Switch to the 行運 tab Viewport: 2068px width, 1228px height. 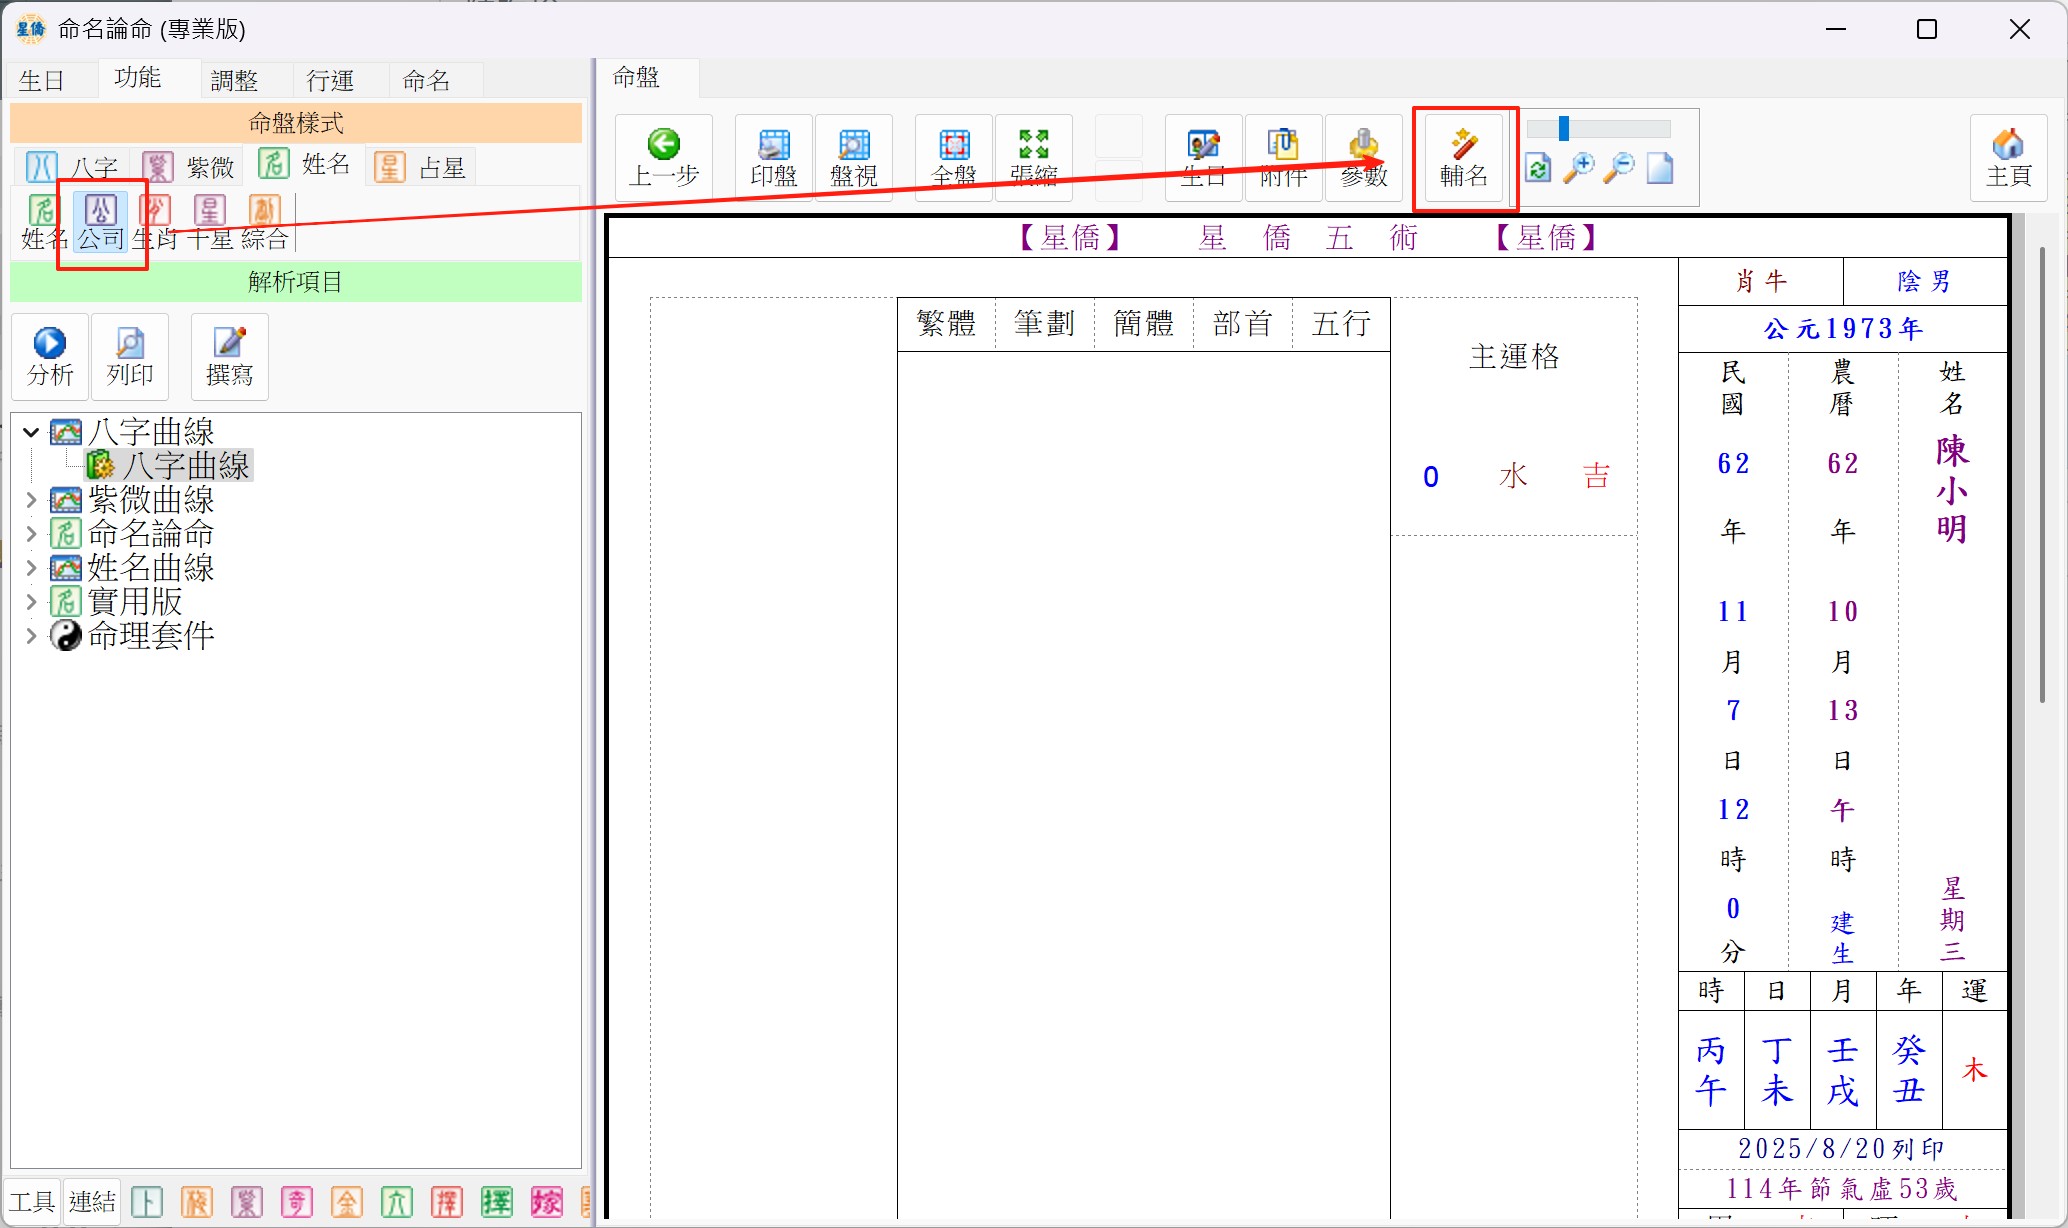click(330, 80)
